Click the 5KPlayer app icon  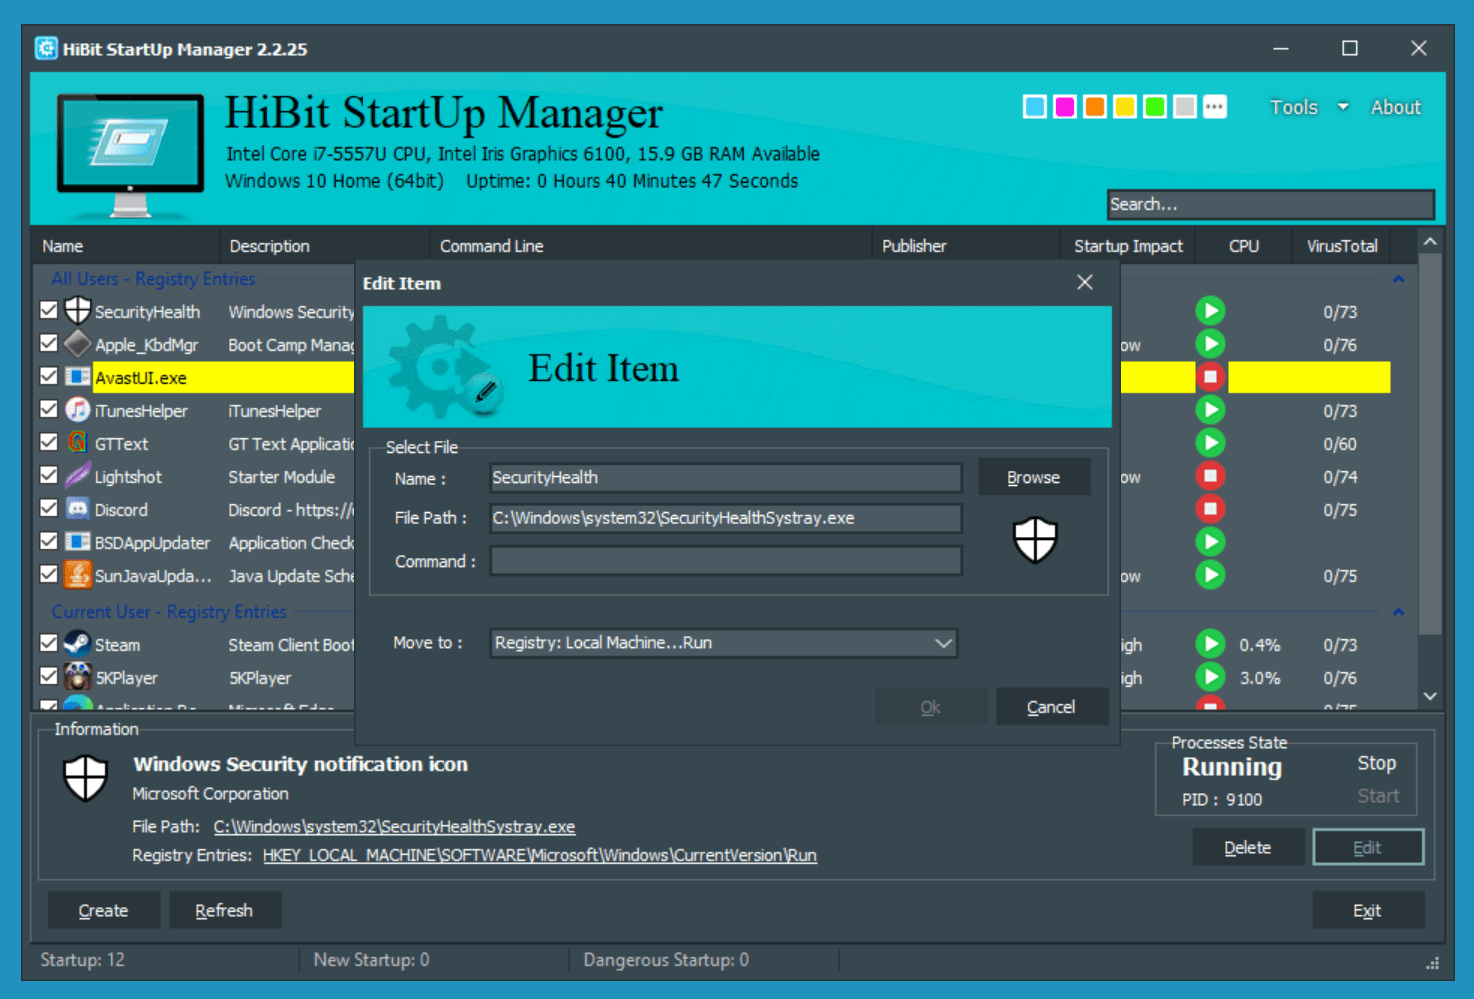(x=78, y=677)
